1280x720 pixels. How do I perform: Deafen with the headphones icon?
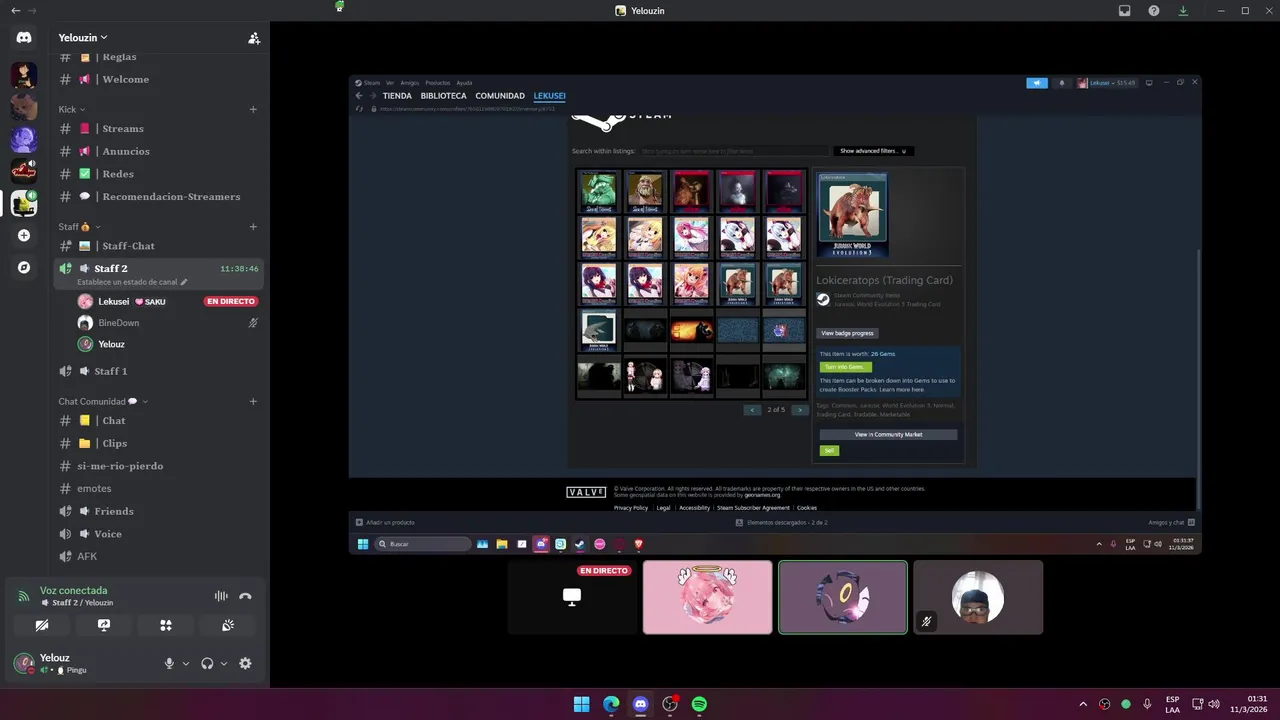[207, 663]
